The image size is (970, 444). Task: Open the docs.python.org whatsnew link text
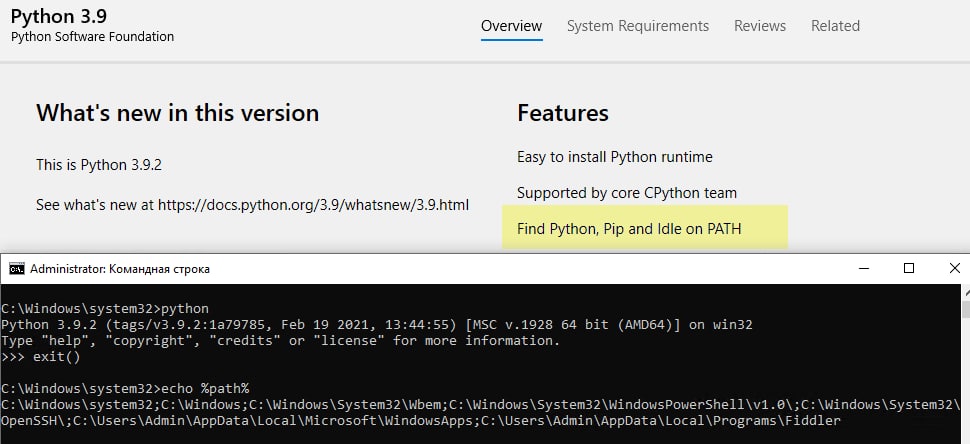tap(313, 205)
